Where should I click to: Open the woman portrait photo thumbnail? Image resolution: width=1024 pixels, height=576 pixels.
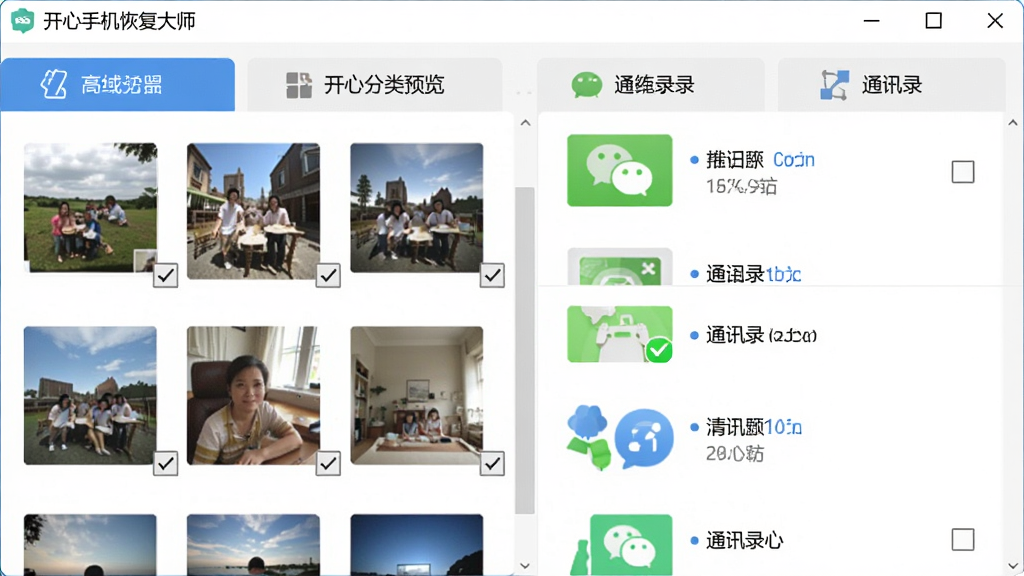pyautogui.click(x=253, y=396)
